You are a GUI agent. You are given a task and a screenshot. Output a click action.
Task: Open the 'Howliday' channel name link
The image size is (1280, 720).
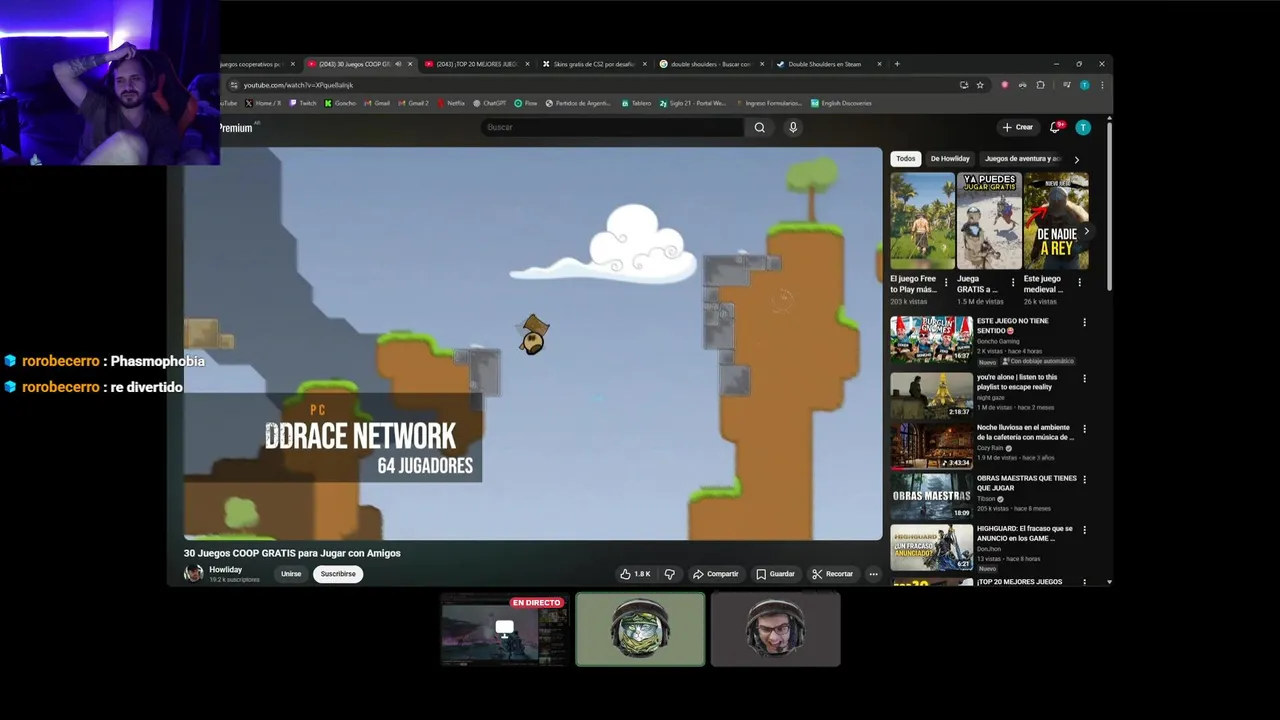[x=225, y=569]
